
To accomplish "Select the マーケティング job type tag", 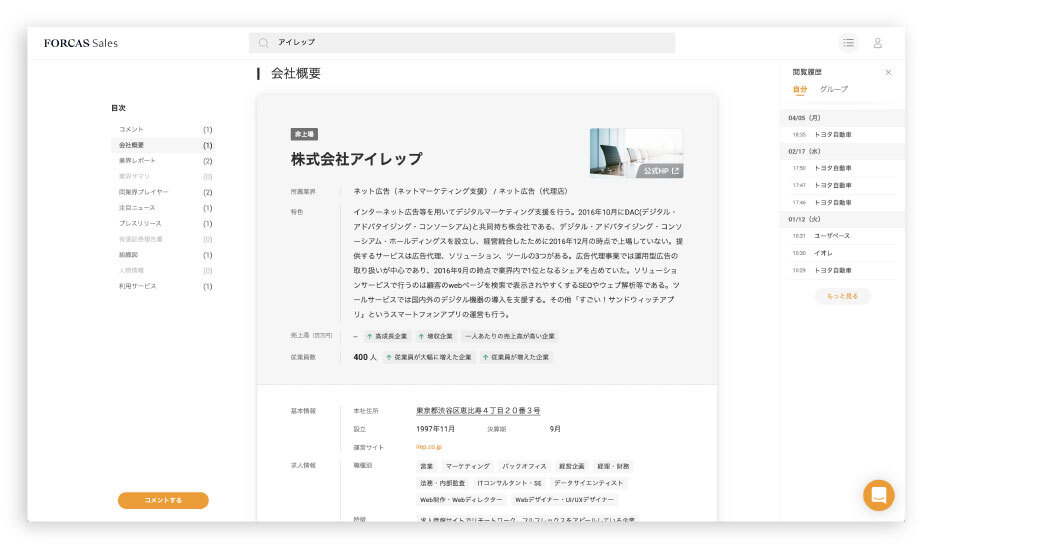I will [468, 466].
